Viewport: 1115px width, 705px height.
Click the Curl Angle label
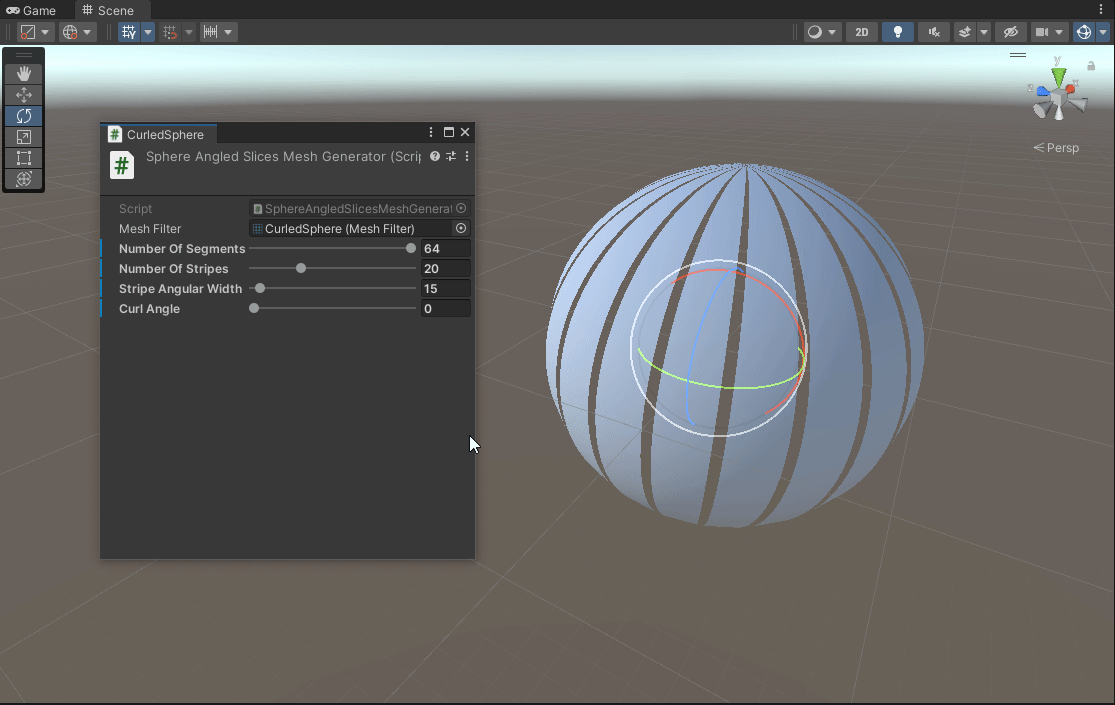(x=149, y=308)
